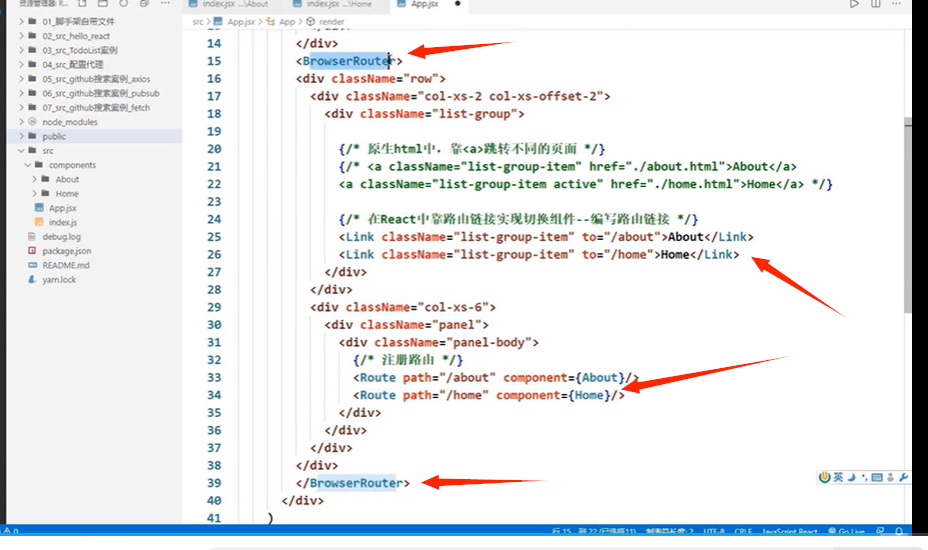Click the new folder icon in explorer header
928x550 pixels.
coord(103,4)
